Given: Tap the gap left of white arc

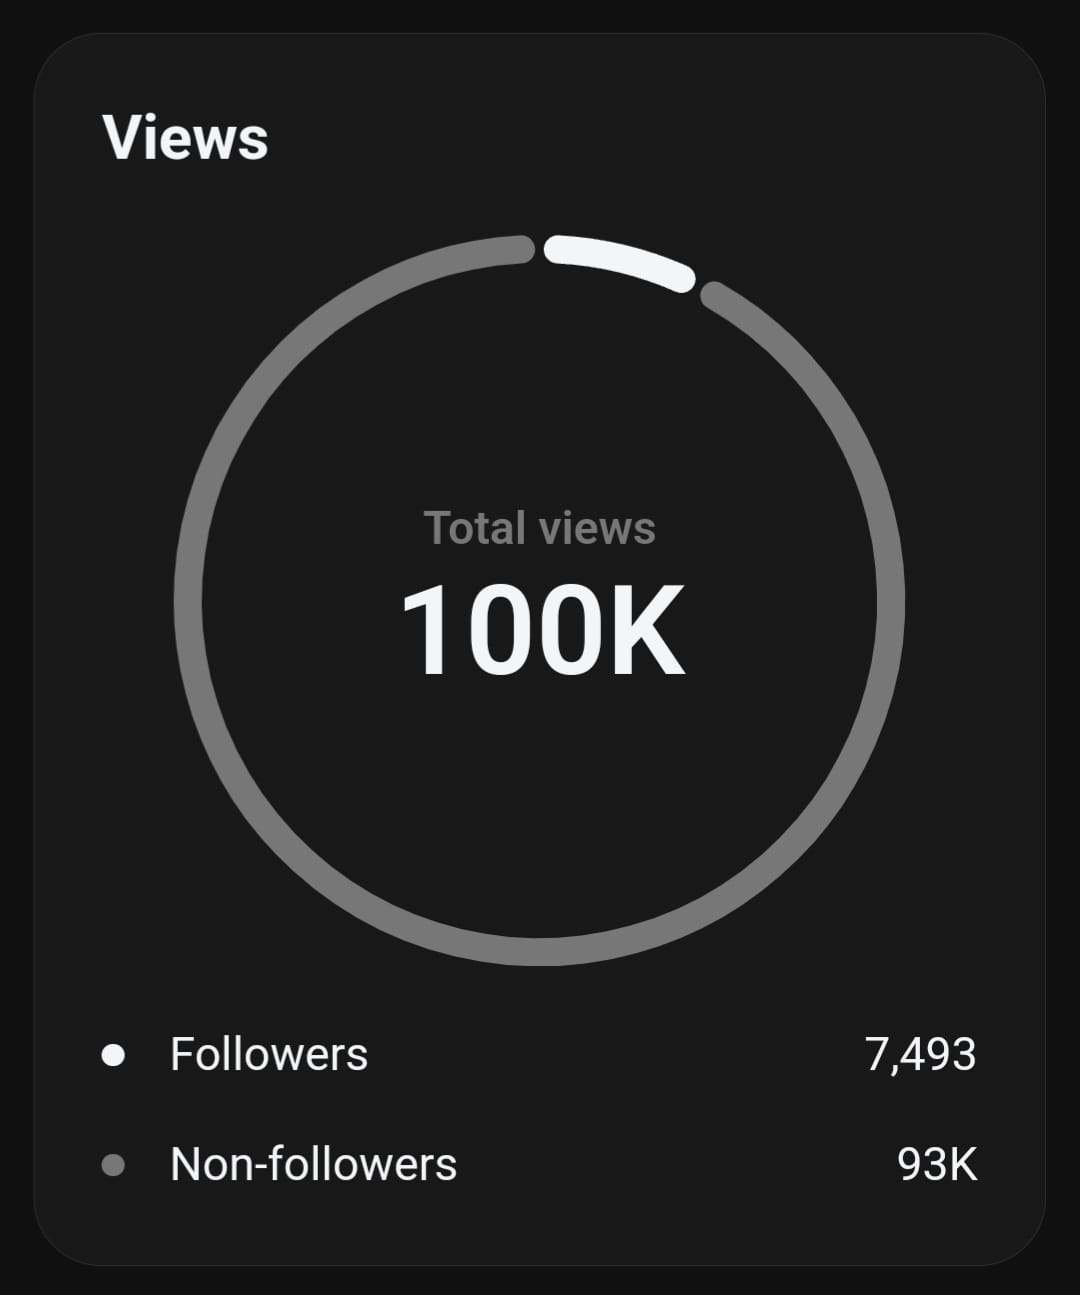Looking at the screenshot, I should (x=539, y=247).
